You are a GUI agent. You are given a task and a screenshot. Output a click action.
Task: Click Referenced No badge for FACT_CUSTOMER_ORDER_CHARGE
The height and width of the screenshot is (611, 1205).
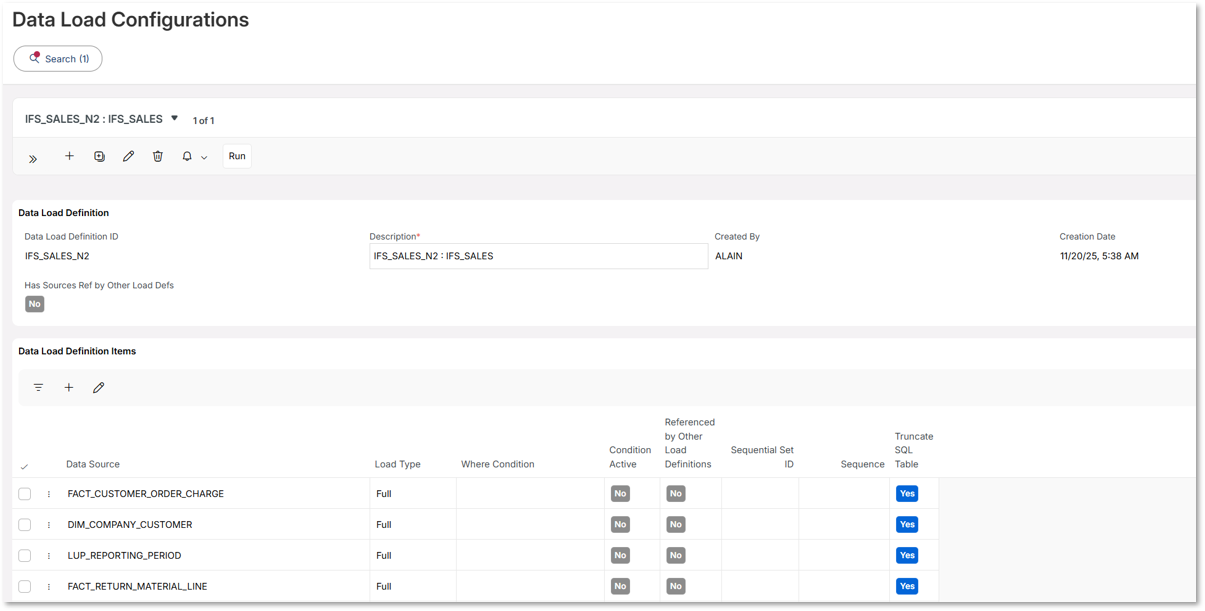(676, 494)
